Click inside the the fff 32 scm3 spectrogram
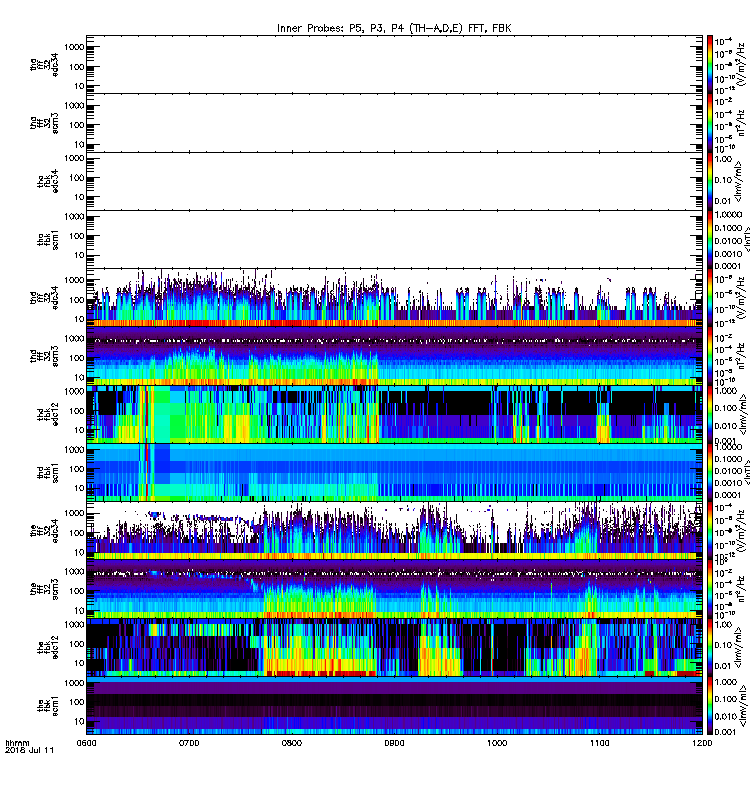750x800 pixels. click(394, 589)
